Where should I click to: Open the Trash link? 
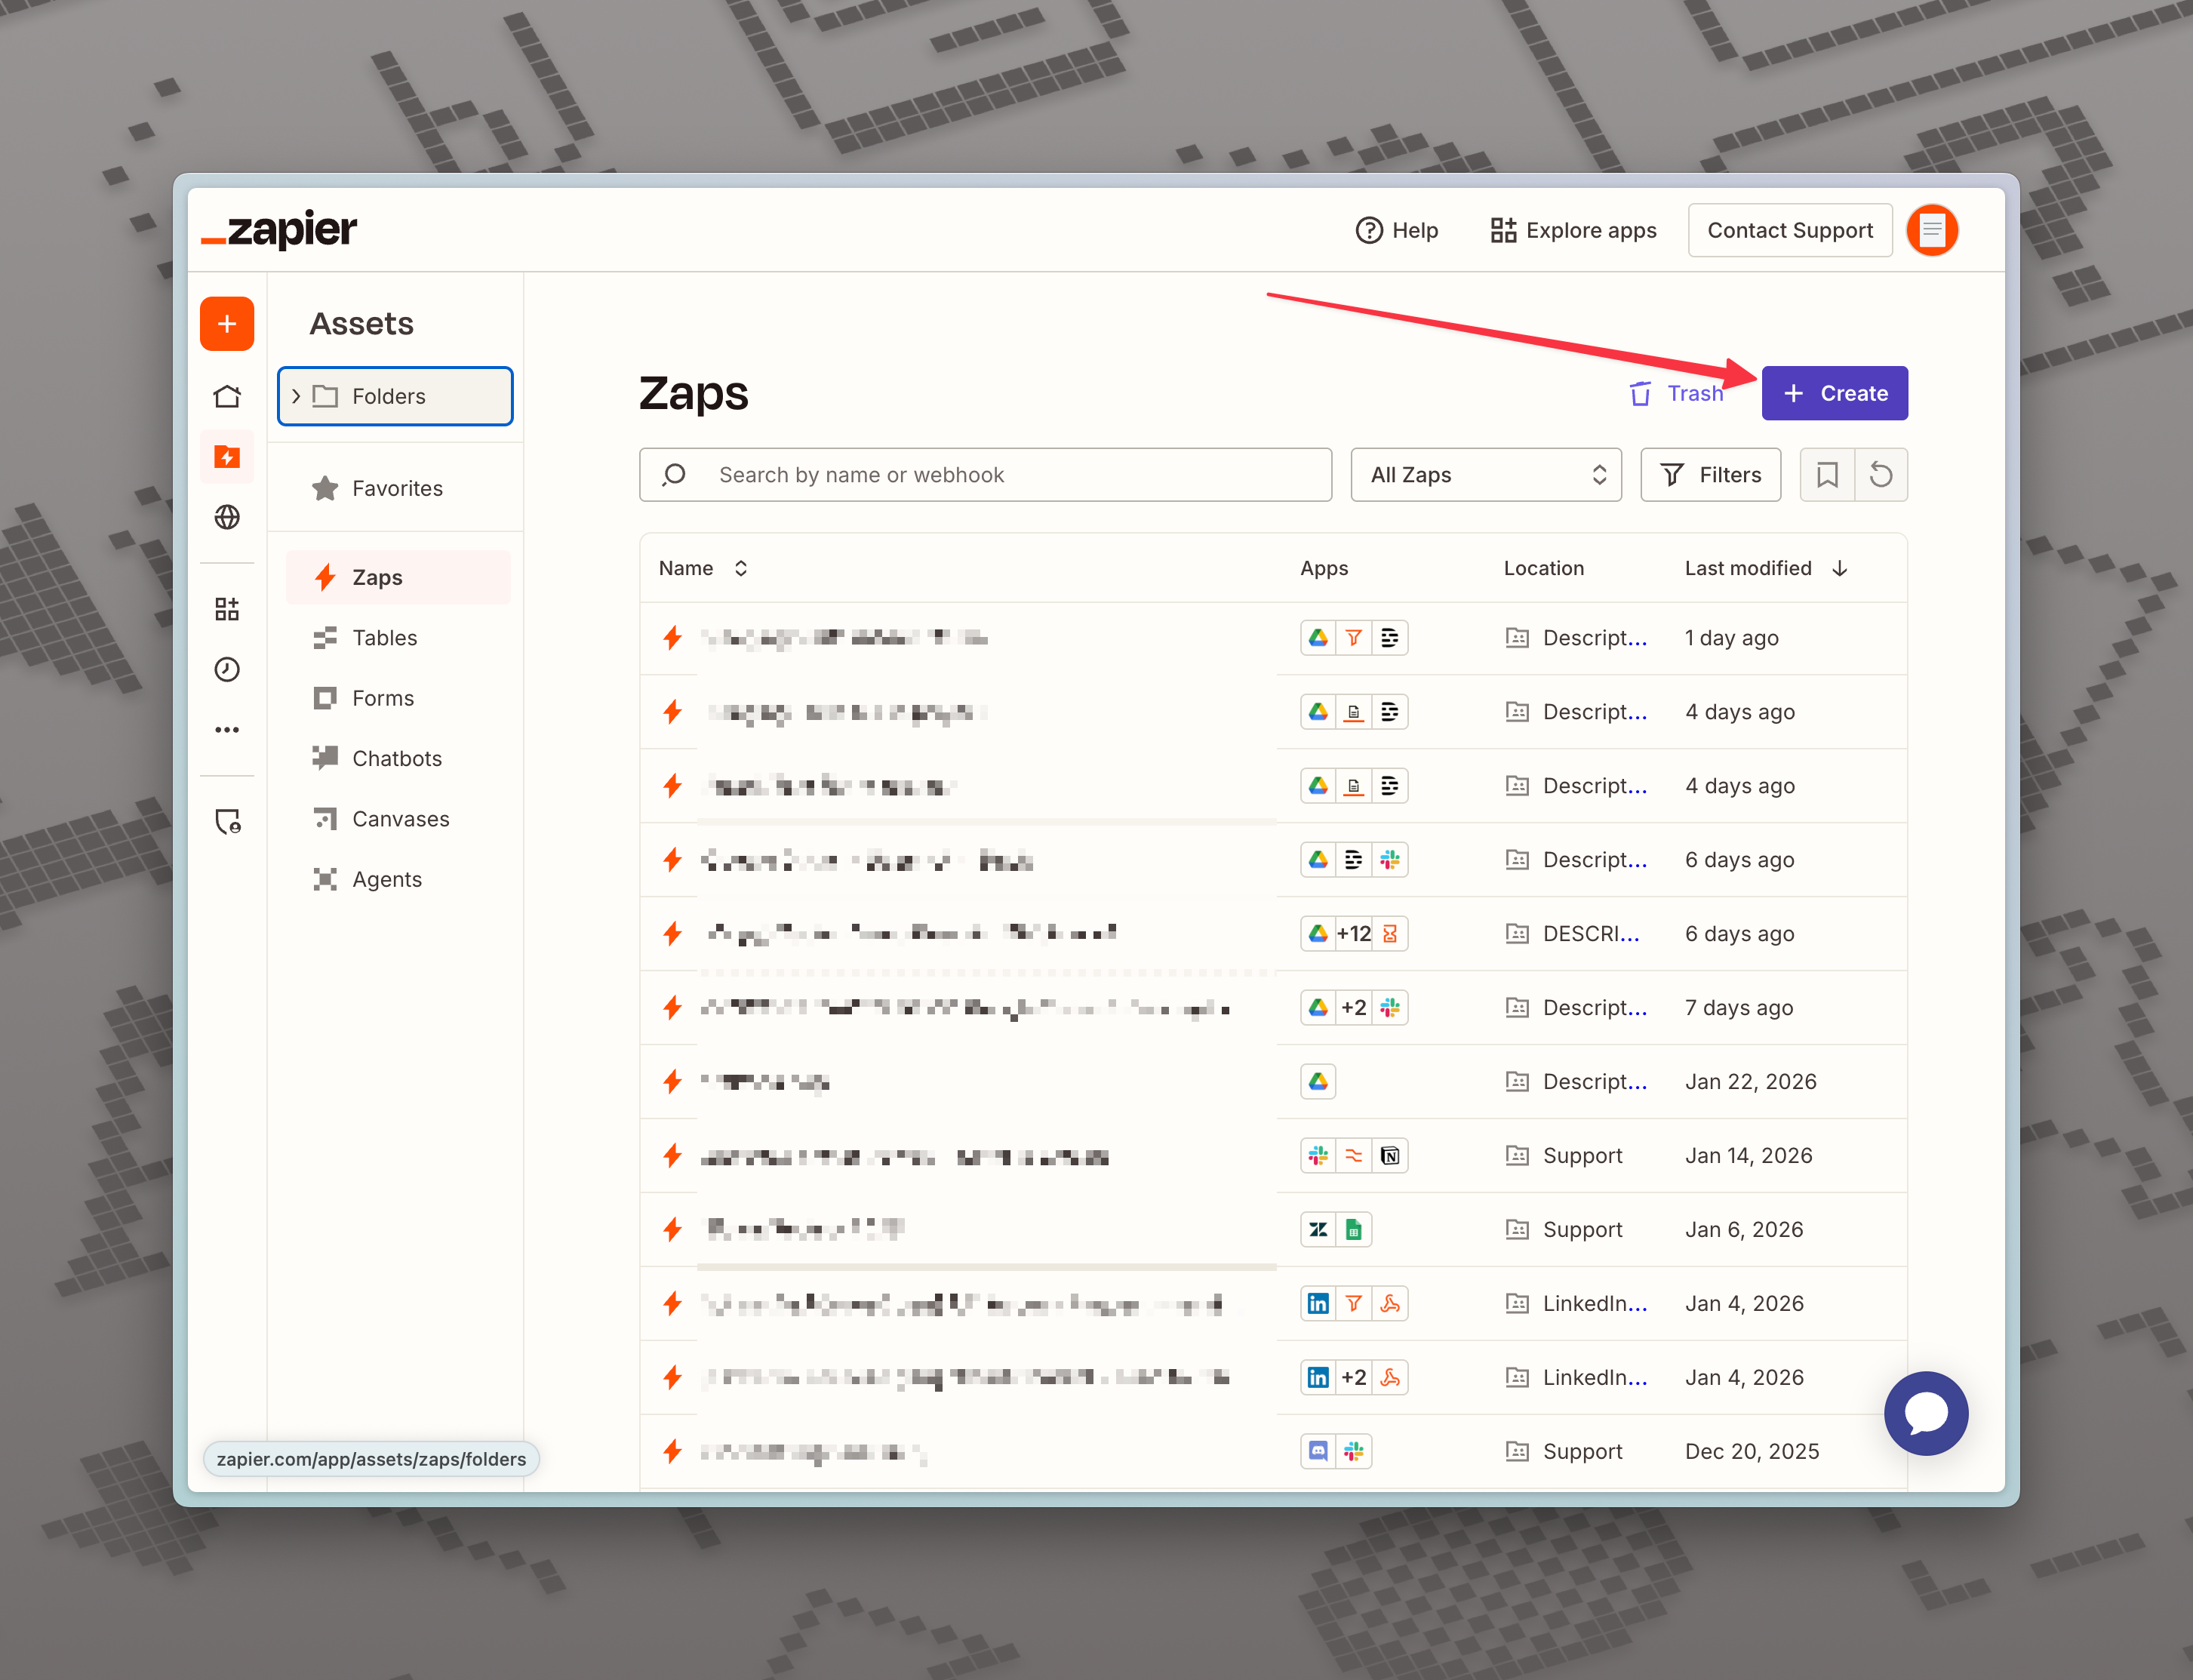click(x=1677, y=393)
